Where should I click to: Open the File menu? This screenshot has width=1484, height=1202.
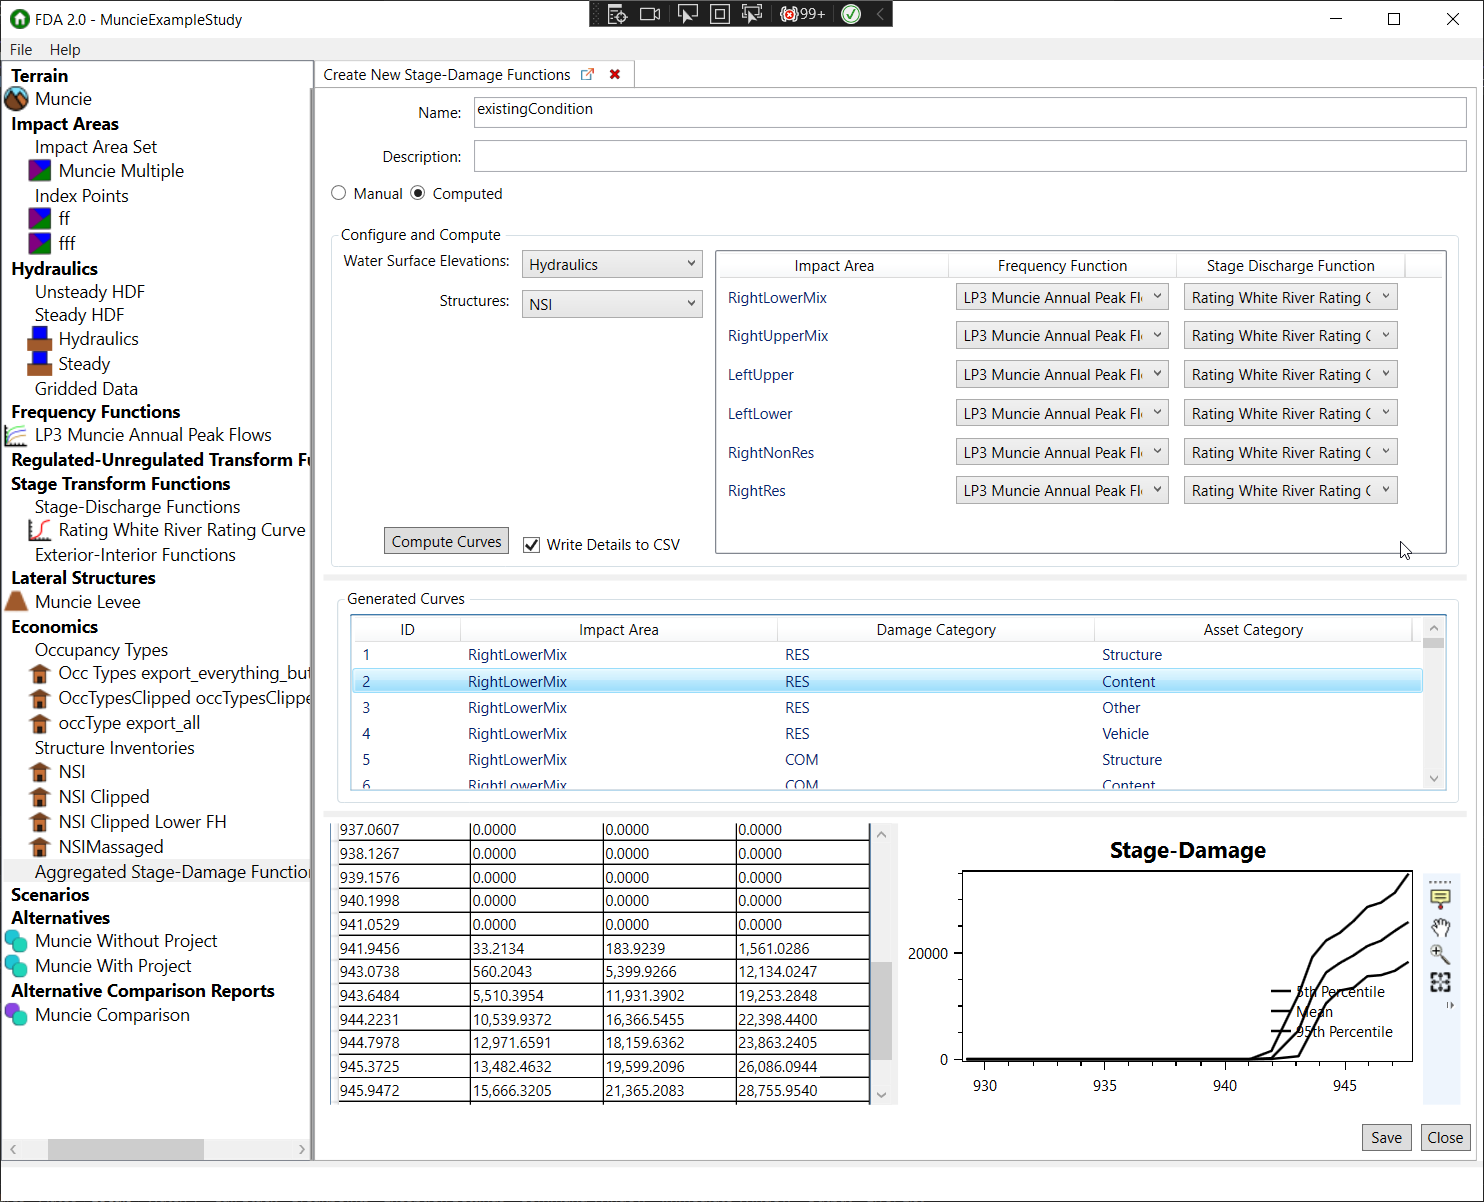pos(20,49)
